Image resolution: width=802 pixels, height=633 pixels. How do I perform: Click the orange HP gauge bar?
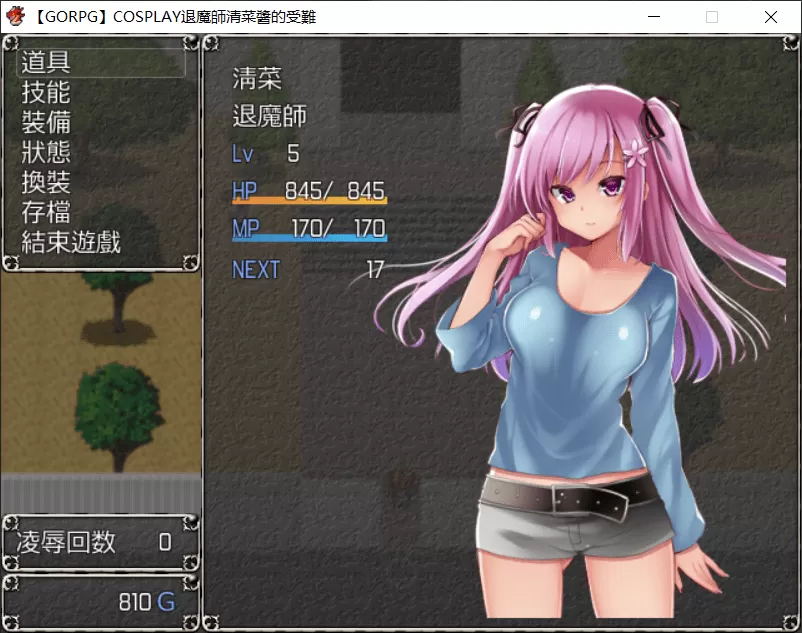click(309, 201)
